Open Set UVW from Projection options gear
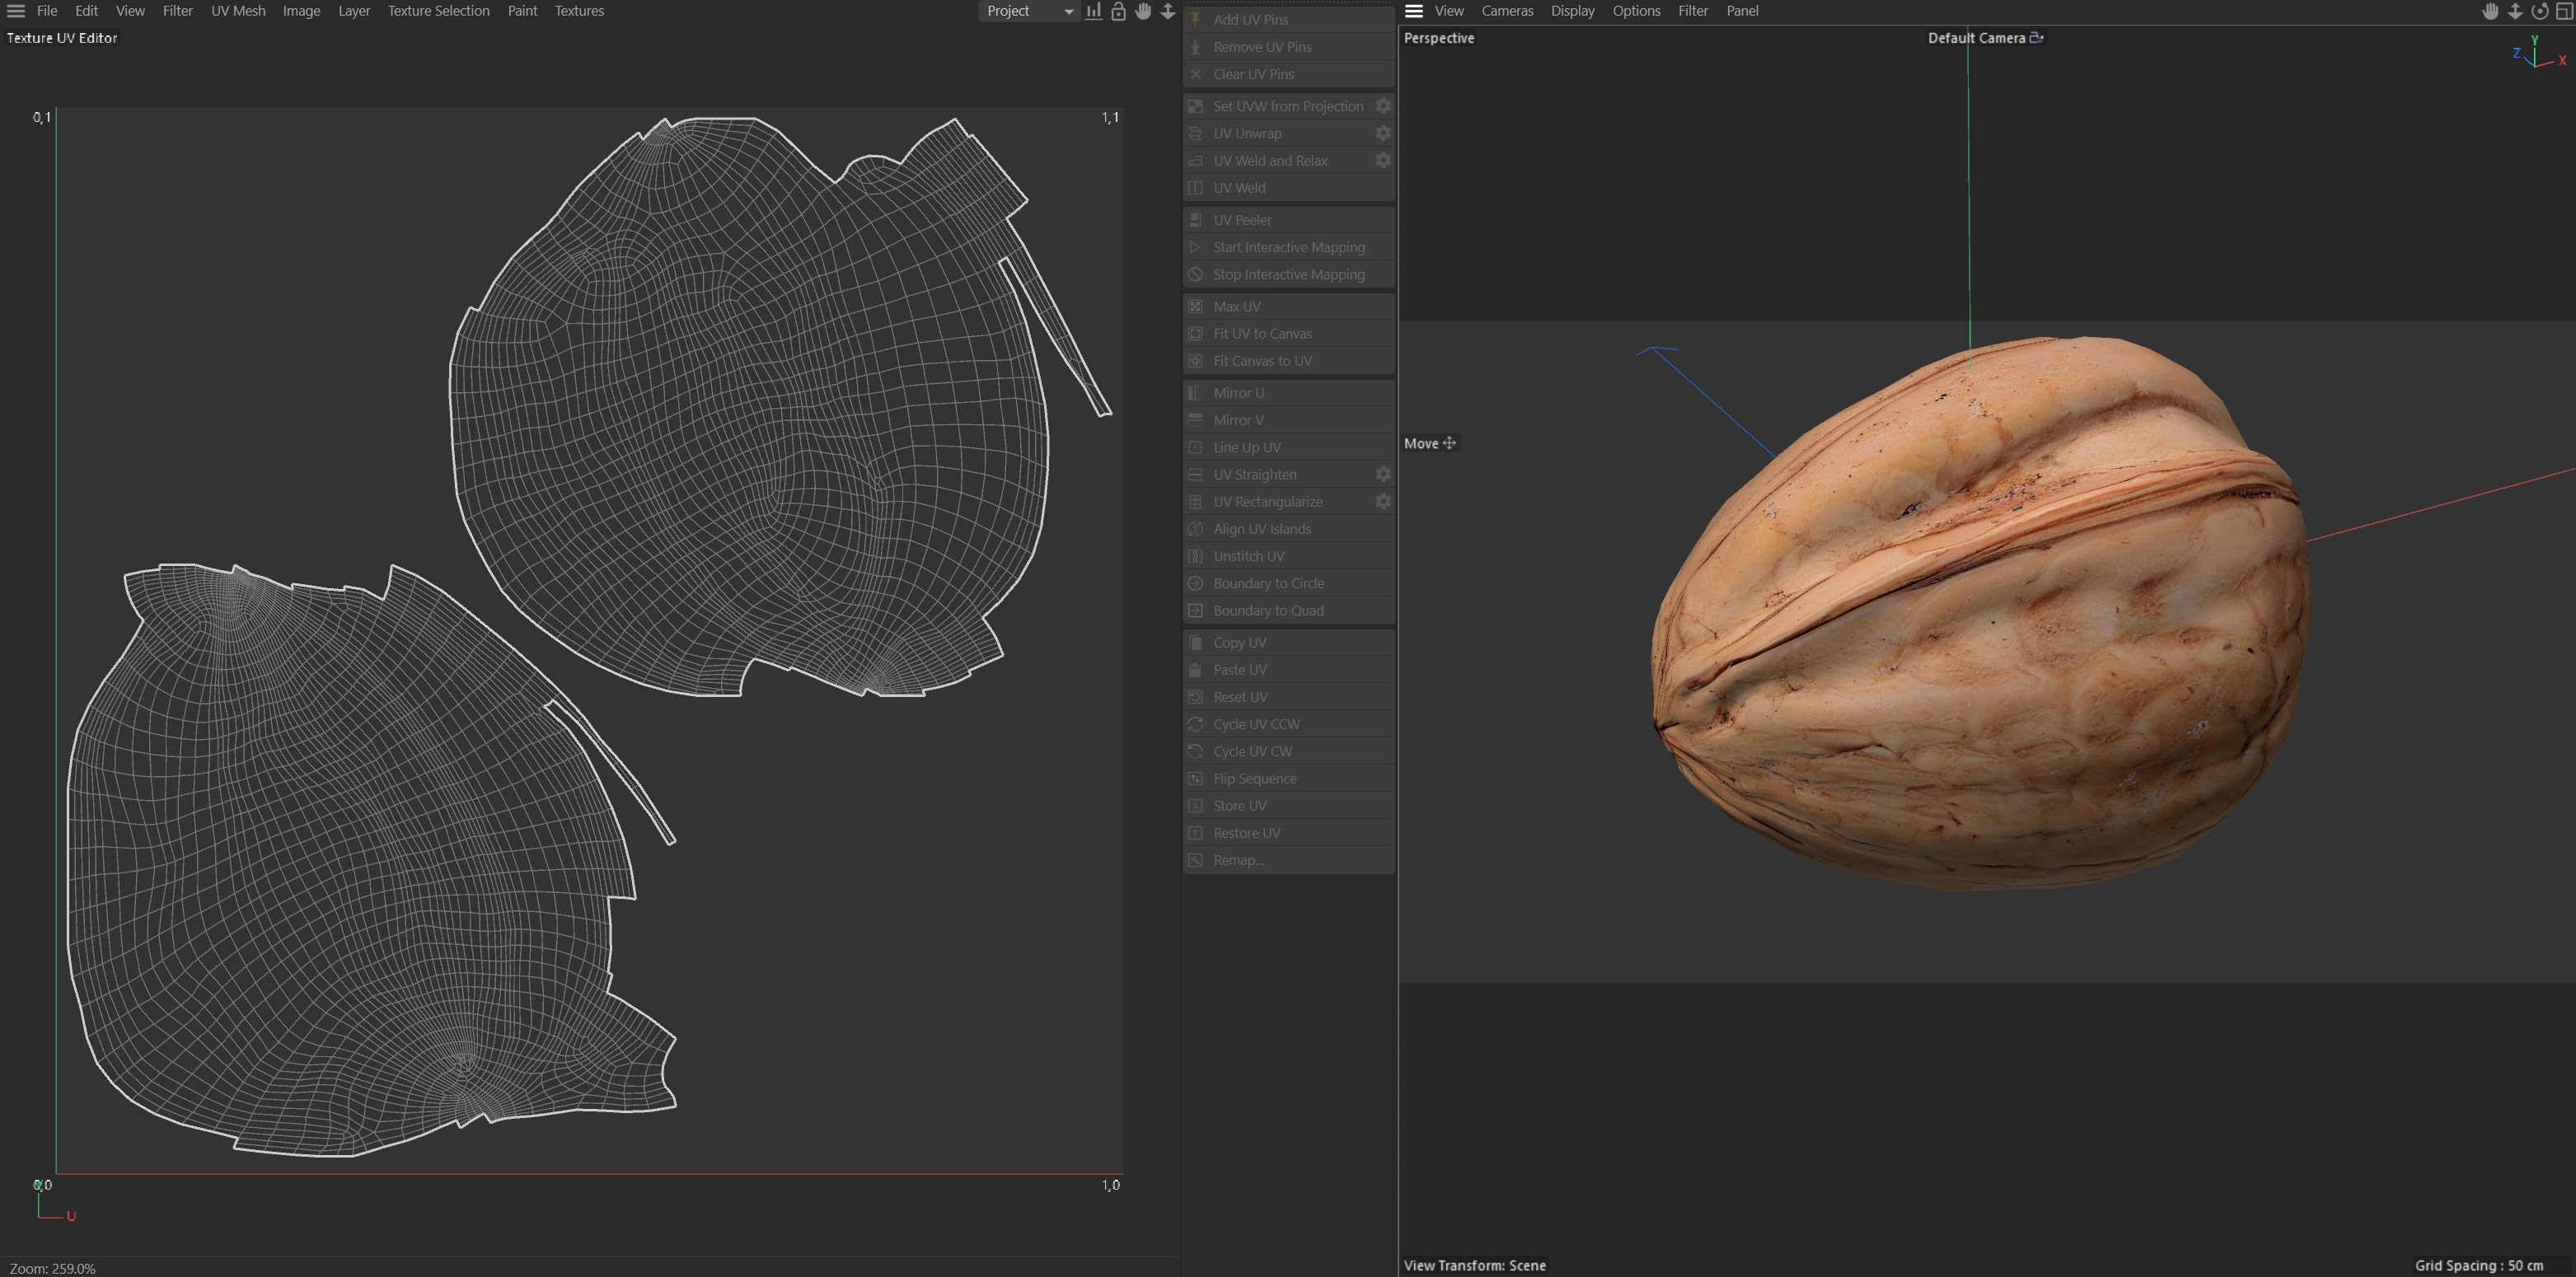Viewport: 2576px width, 1277px height. click(1383, 106)
